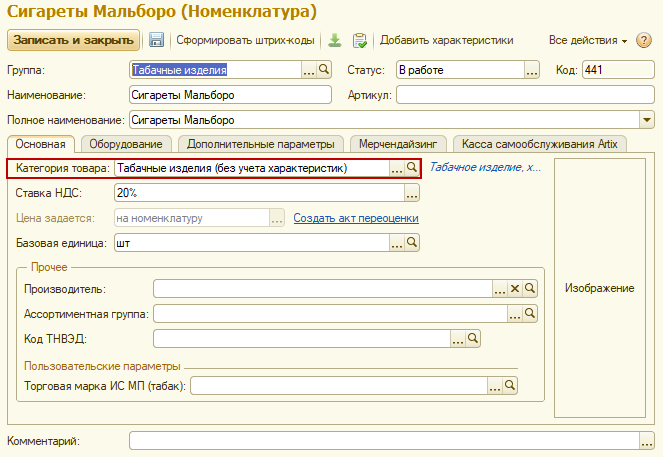Click magnifier icon in Группа field
This screenshot has width=663, height=457.
[323, 69]
